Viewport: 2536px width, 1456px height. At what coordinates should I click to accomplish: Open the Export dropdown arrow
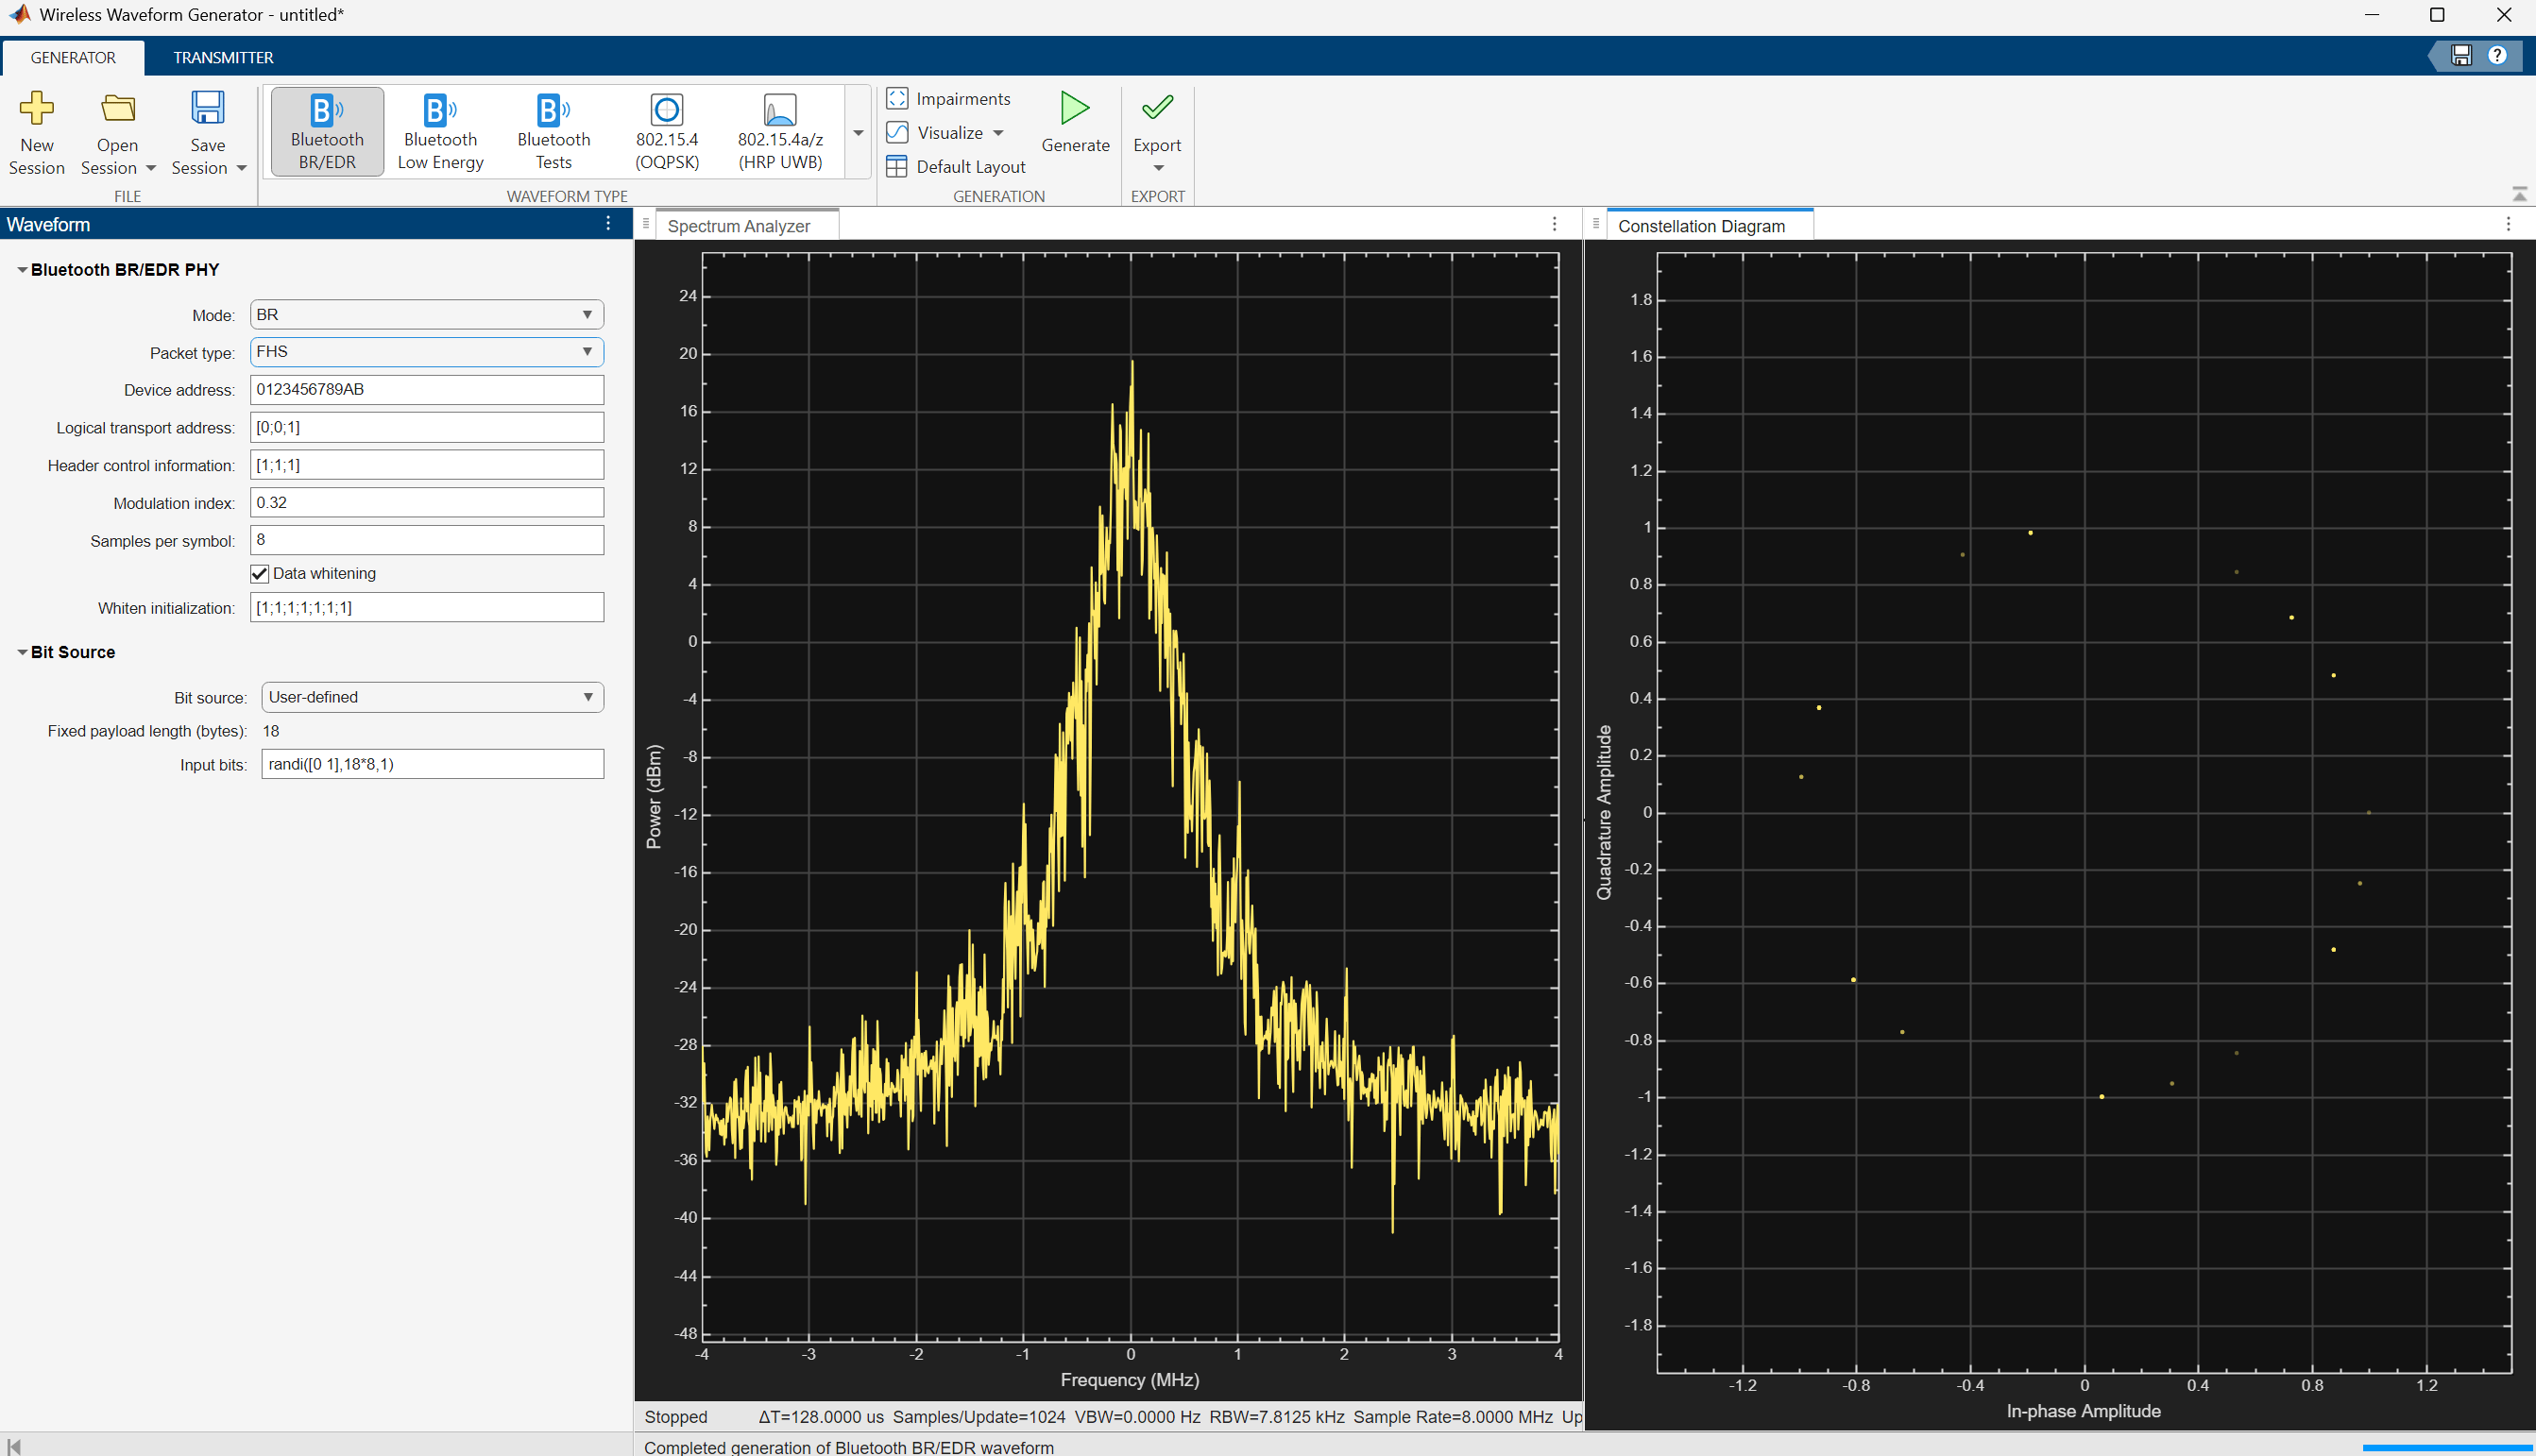click(x=1158, y=168)
